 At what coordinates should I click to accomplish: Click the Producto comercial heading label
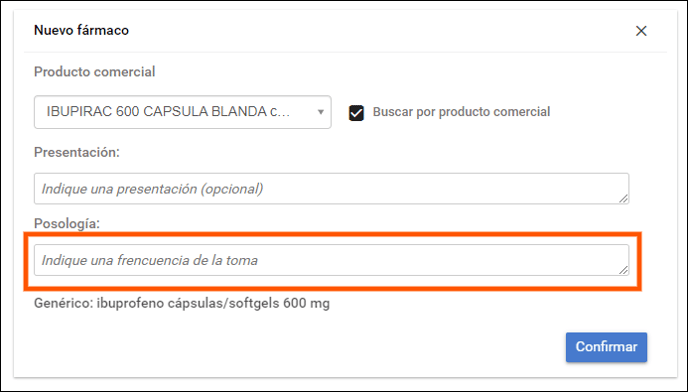point(94,72)
